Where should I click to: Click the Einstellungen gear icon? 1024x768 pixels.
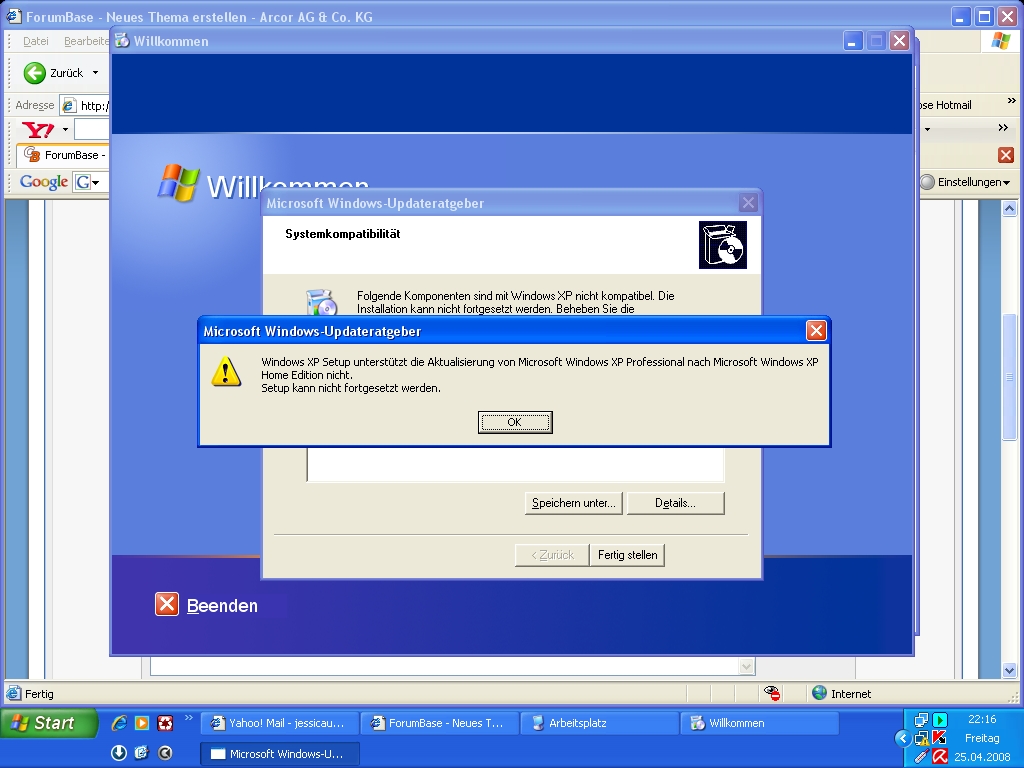click(927, 182)
